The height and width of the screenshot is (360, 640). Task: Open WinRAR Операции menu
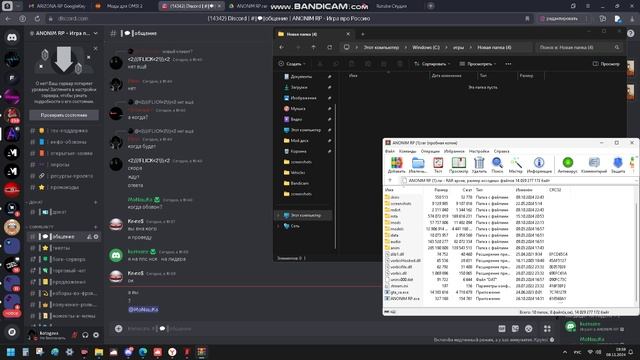point(430,151)
